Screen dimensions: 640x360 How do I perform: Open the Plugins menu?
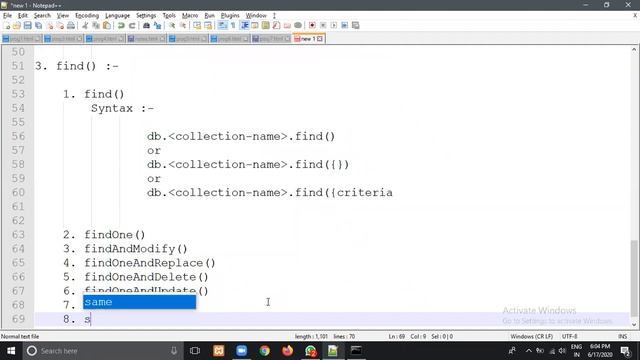230,16
